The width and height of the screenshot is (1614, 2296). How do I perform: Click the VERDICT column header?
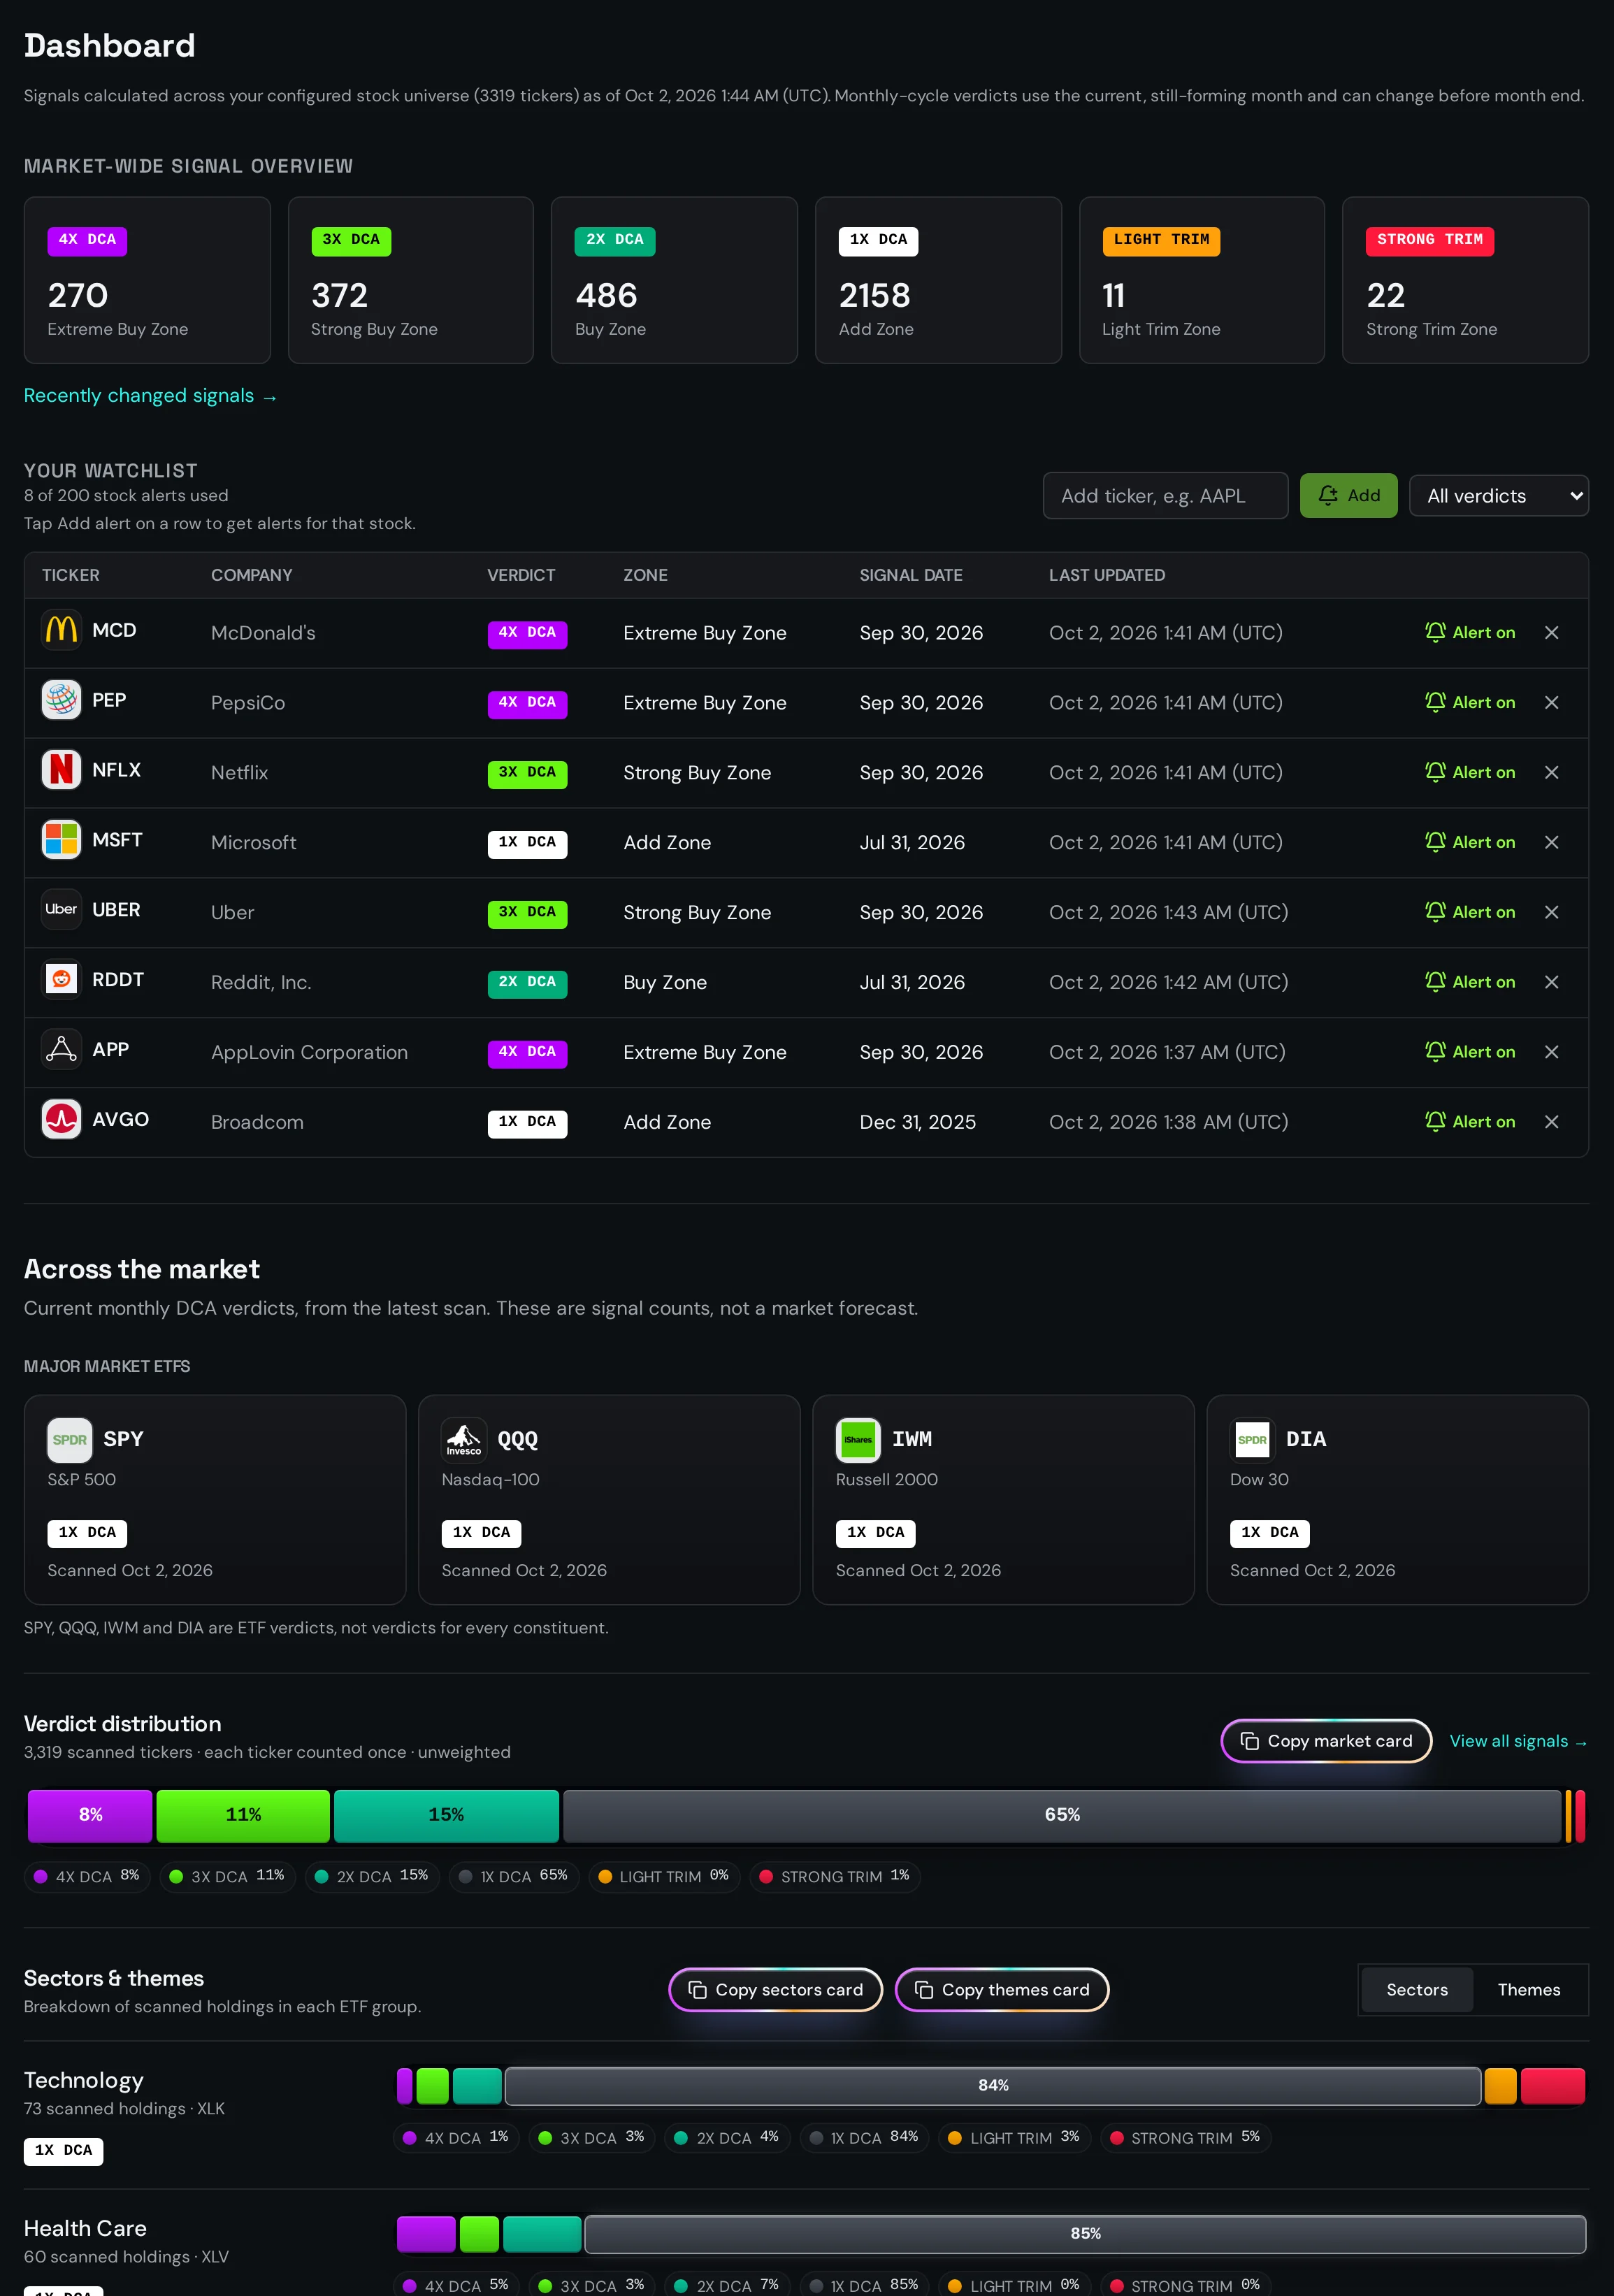click(521, 576)
